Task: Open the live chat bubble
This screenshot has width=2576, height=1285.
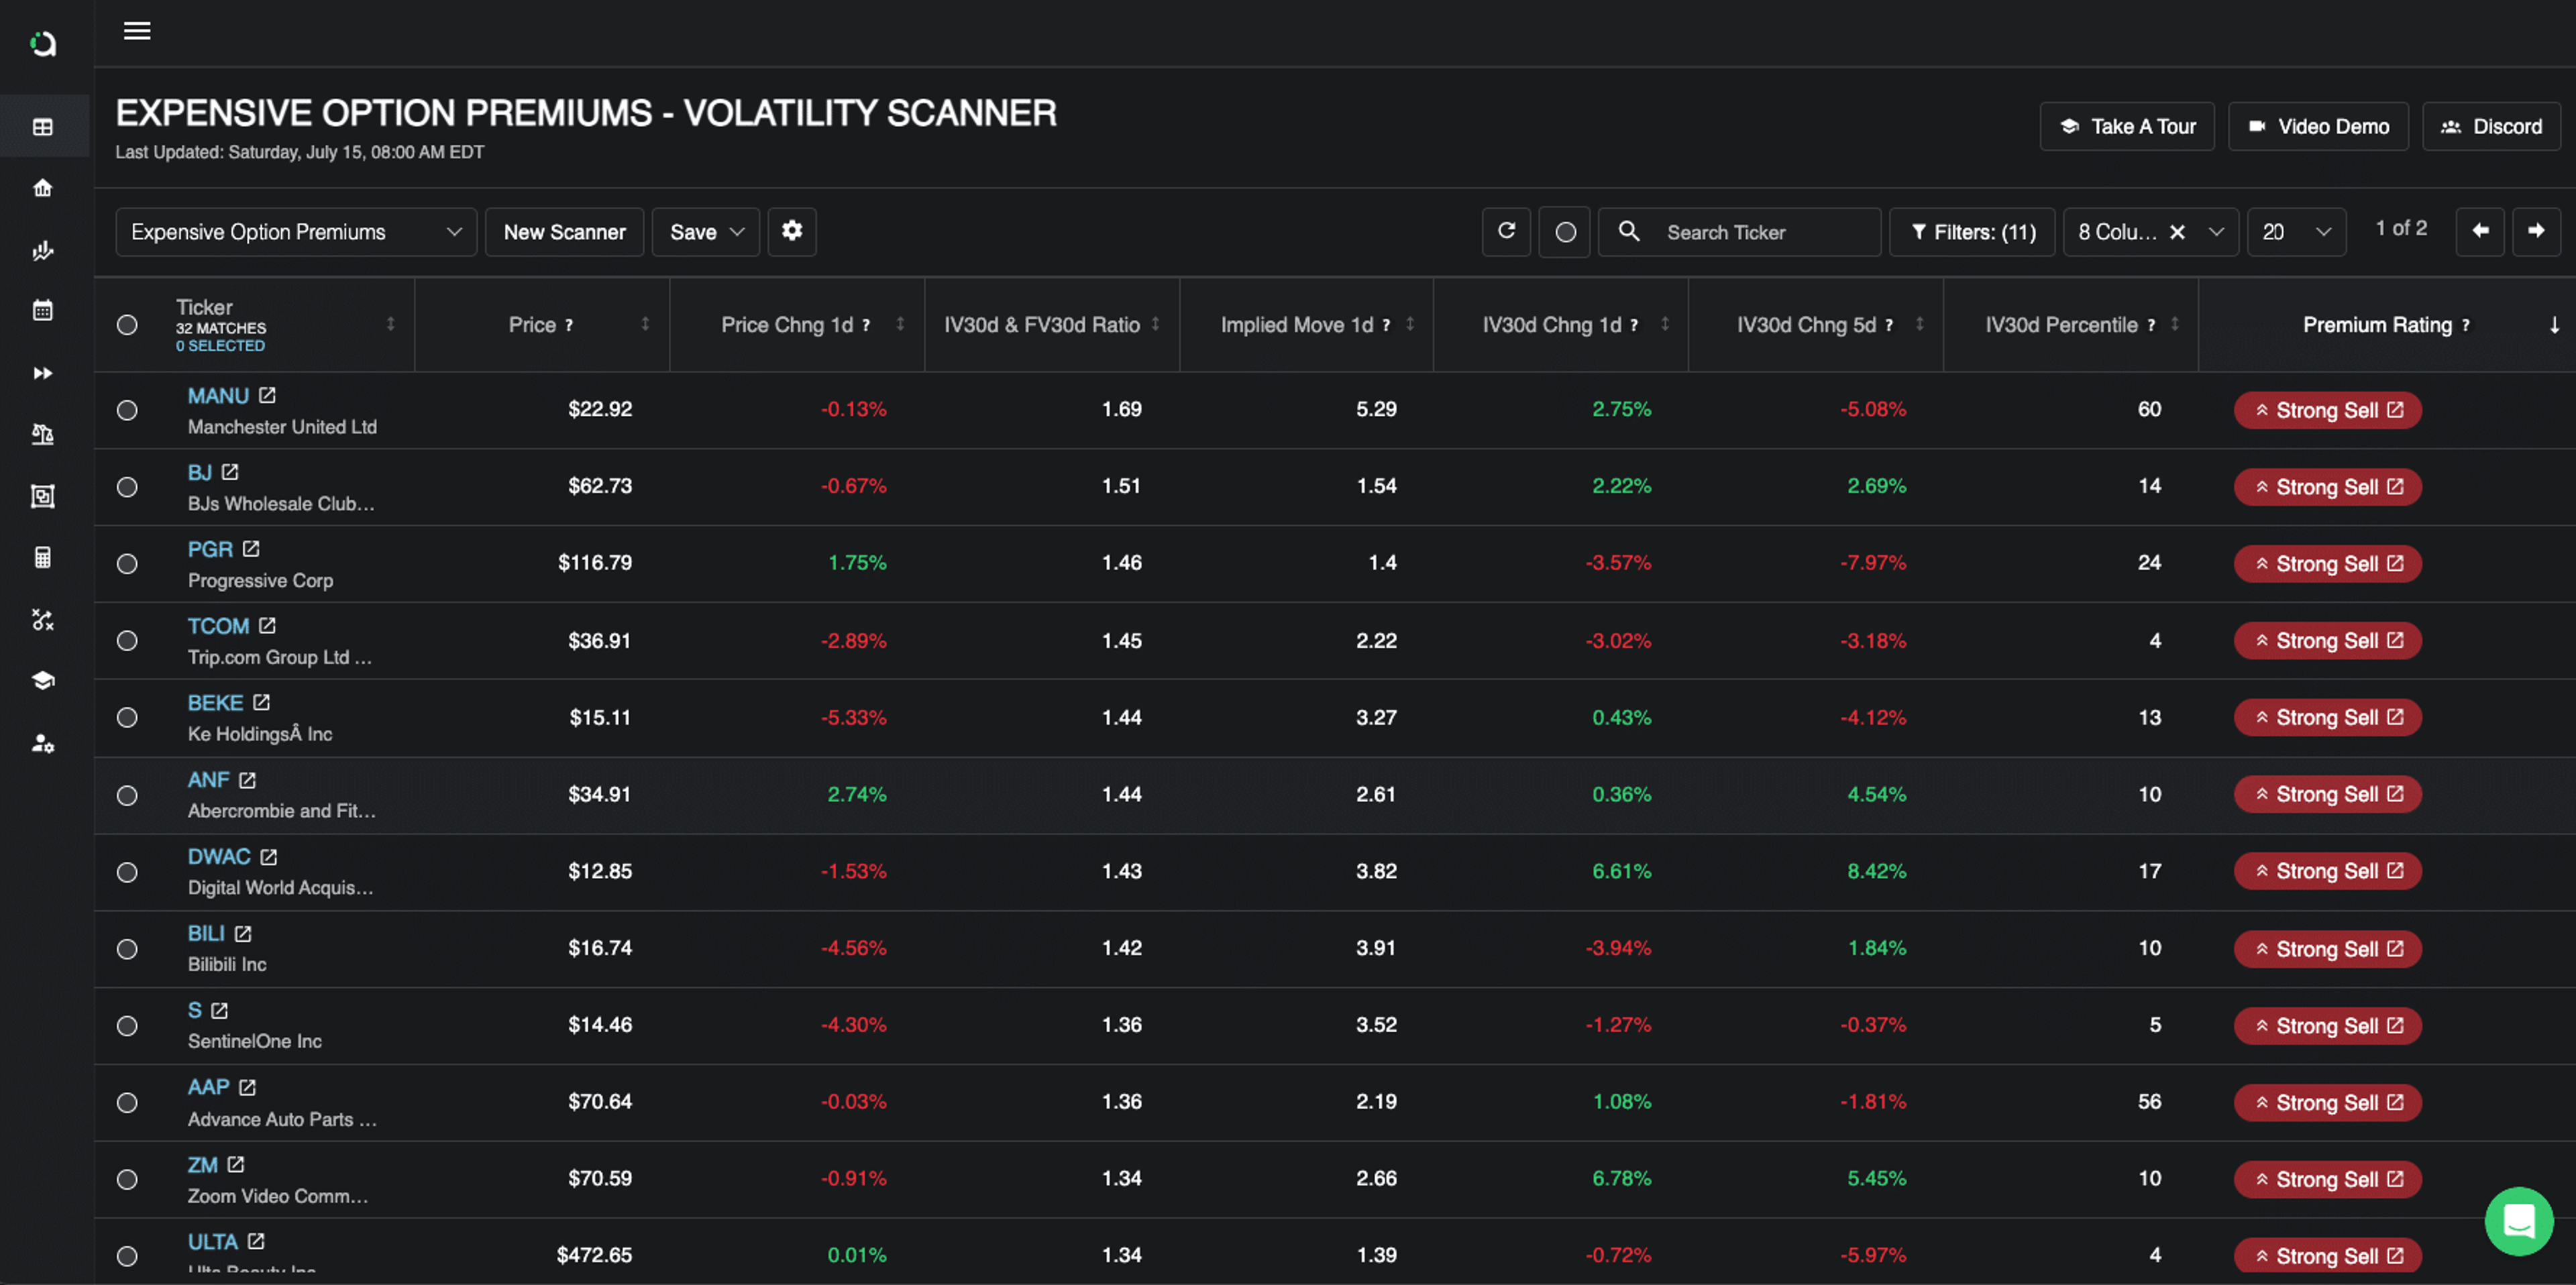Action: (x=2518, y=1221)
